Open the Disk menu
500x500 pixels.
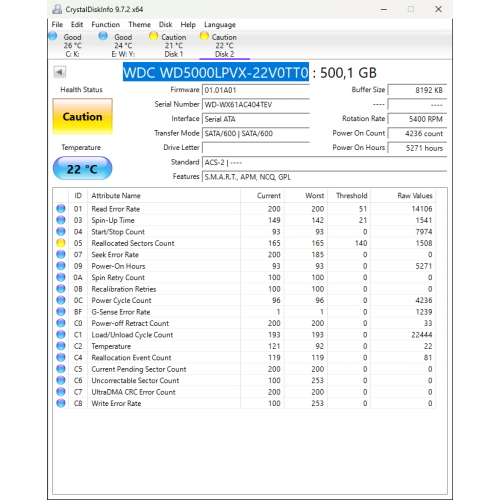coord(165,25)
